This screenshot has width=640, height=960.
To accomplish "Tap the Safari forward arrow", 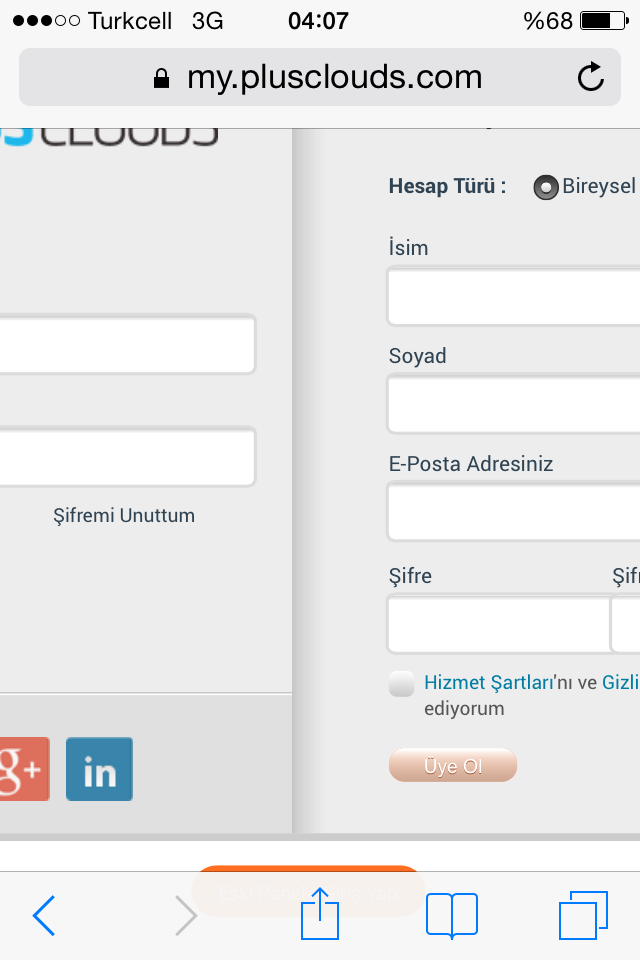I will (186, 915).
